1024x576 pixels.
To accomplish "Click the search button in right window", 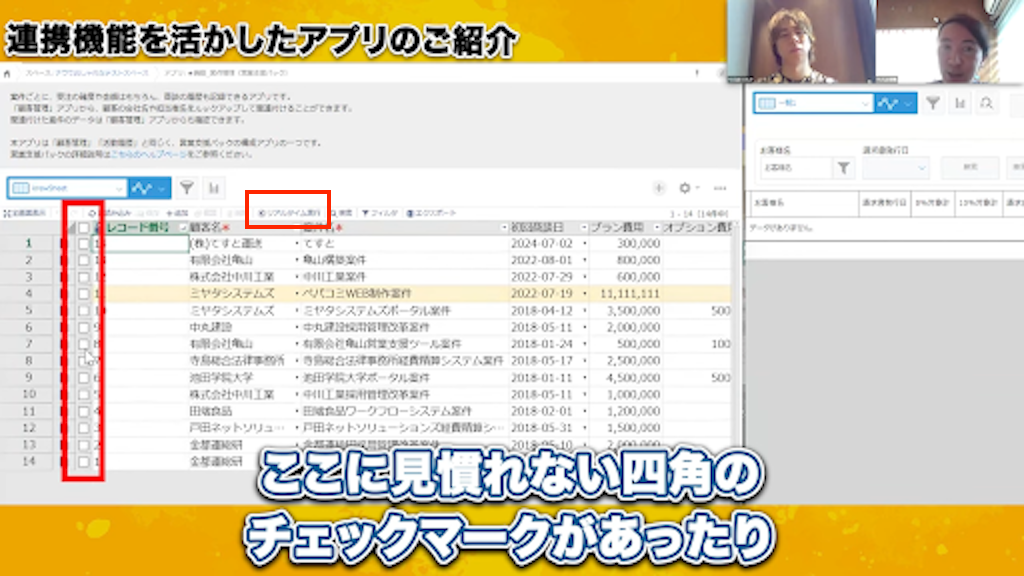I will [970, 168].
